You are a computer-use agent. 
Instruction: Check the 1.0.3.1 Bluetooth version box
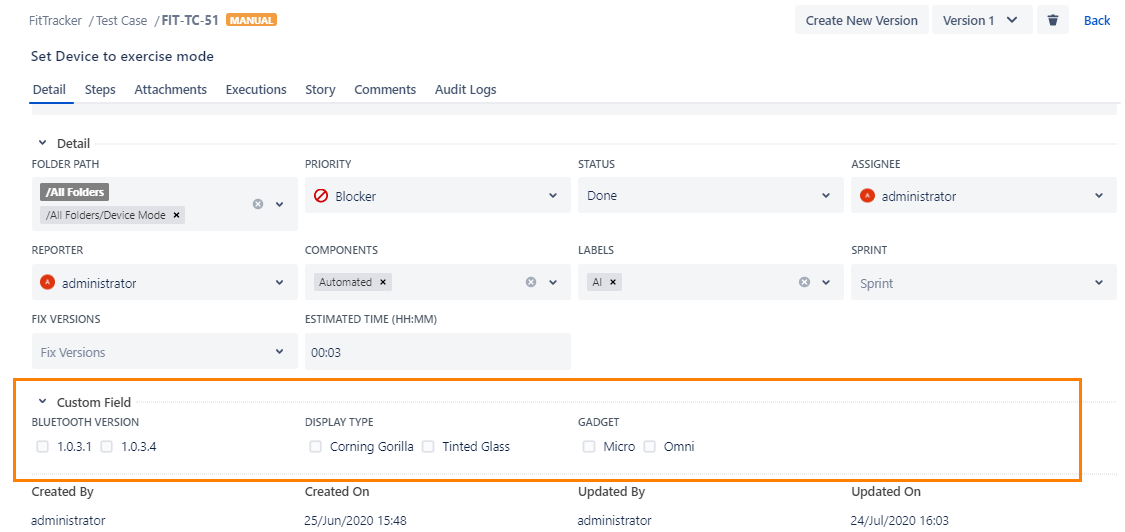point(43,447)
